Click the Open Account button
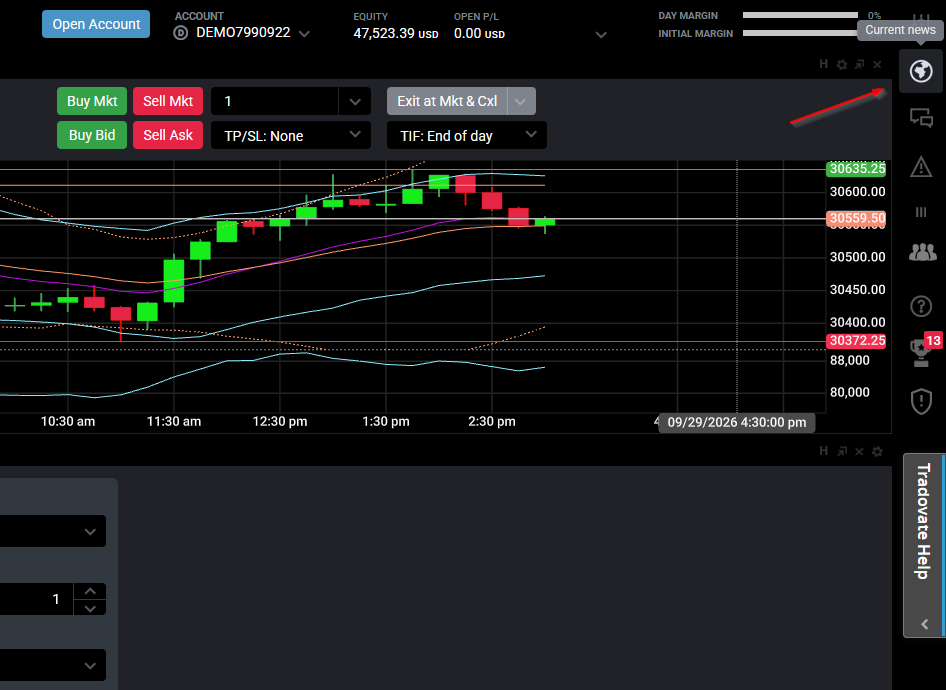Image resolution: width=946 pixels, height=690 pixels. (96, 24)
